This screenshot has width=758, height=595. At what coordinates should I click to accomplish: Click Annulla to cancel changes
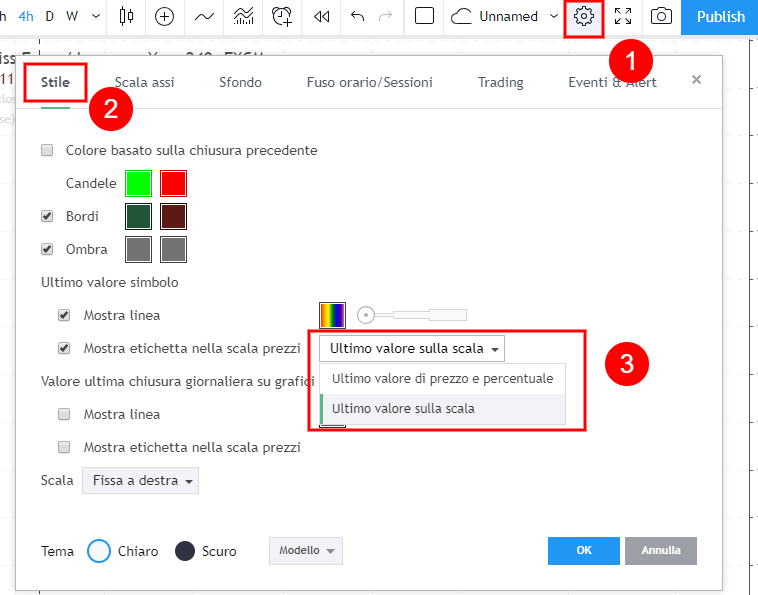(661, 551)
